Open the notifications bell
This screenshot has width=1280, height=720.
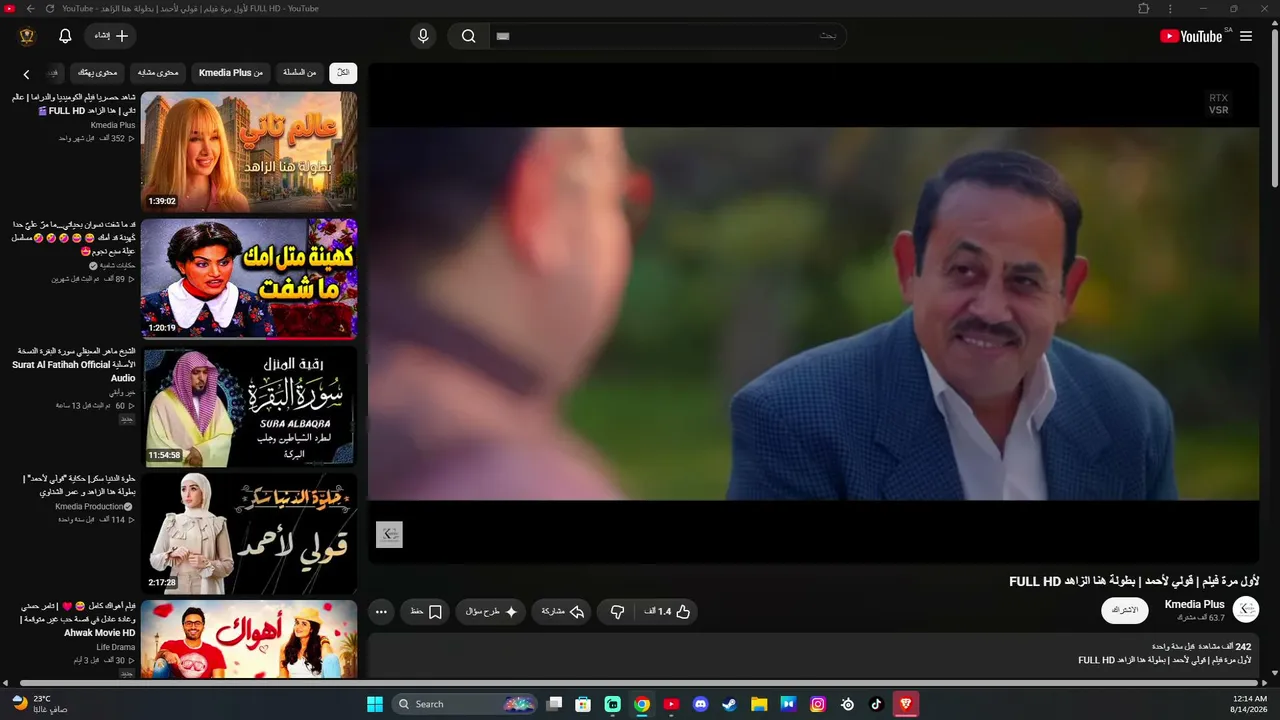[65, 36]
